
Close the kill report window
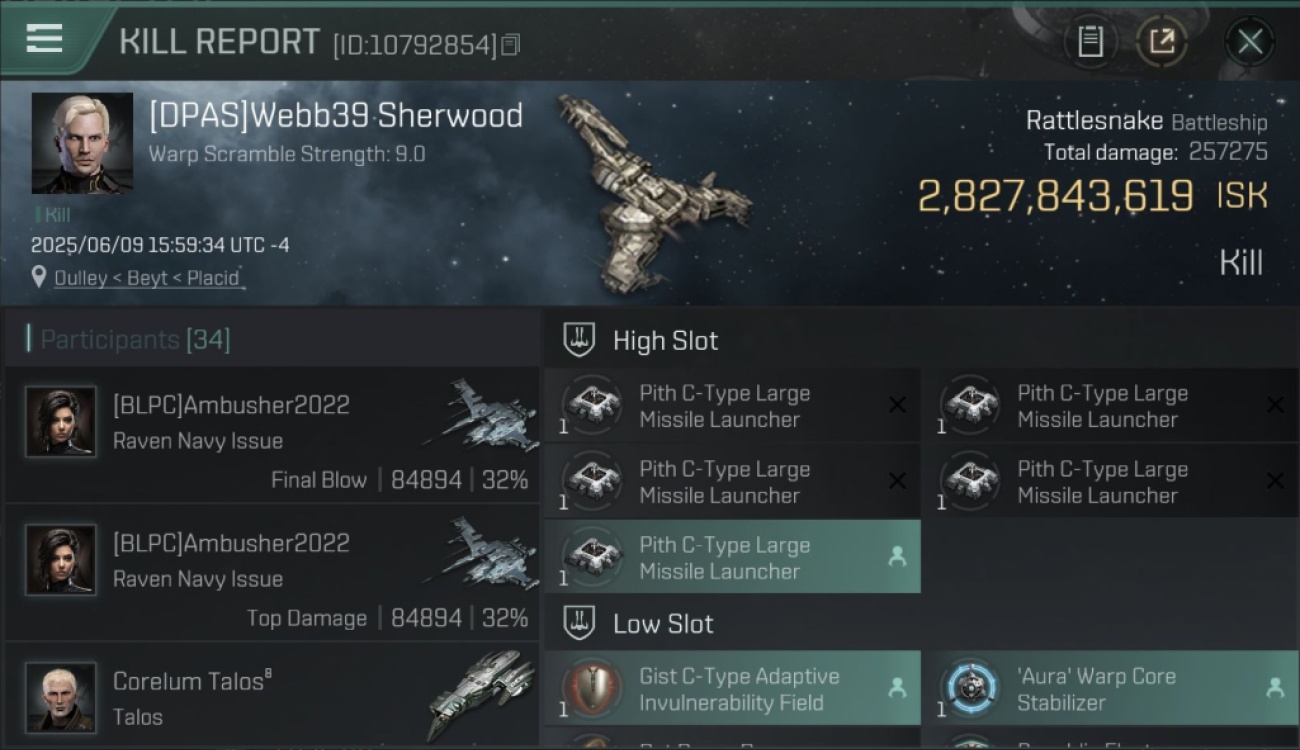point(1250,42)
